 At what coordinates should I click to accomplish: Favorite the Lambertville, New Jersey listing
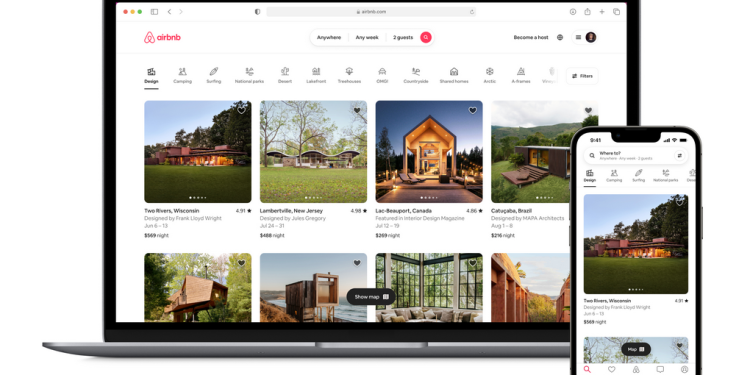tap(357, 110)
